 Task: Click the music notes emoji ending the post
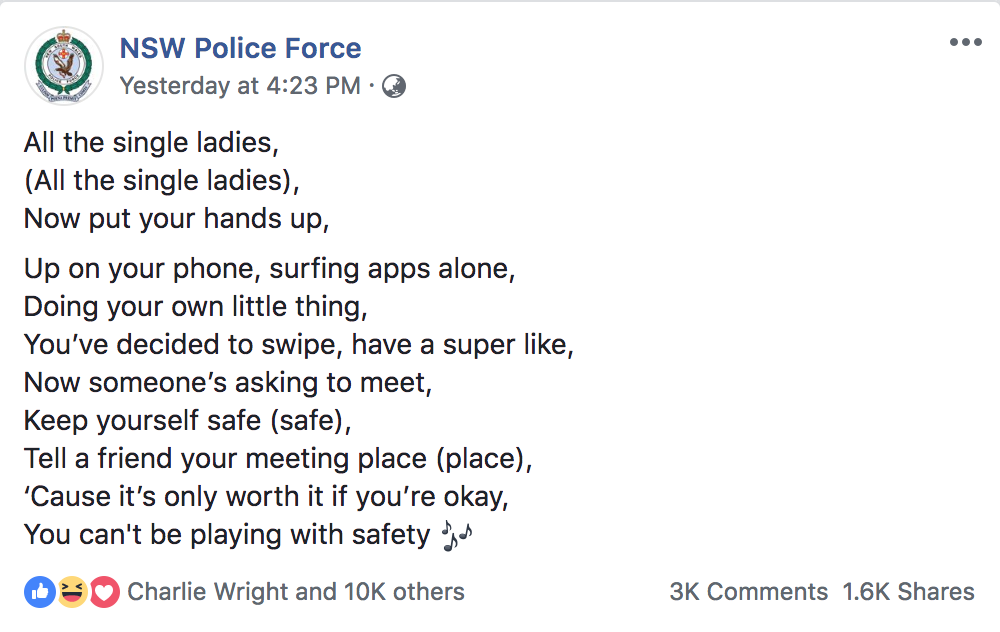coord(455,537)
